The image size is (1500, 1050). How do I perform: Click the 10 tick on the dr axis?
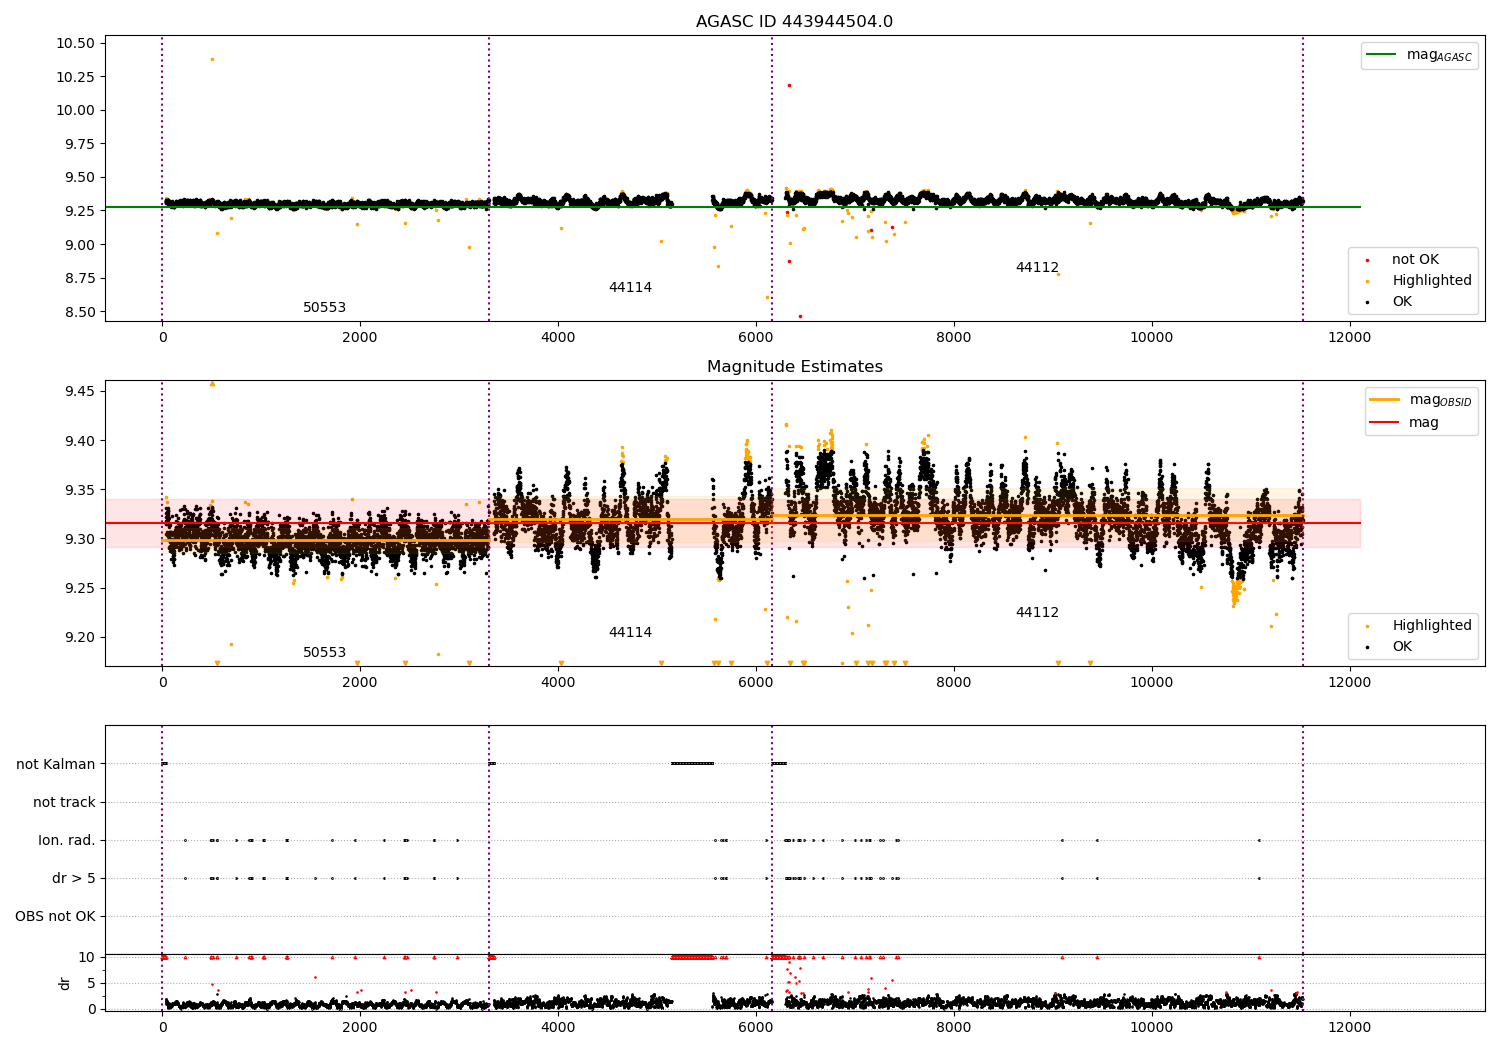tap(87, 957)
